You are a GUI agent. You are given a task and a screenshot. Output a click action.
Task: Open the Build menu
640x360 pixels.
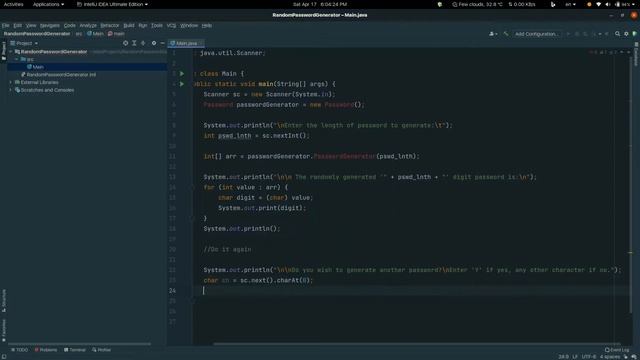tap(129, 25)
